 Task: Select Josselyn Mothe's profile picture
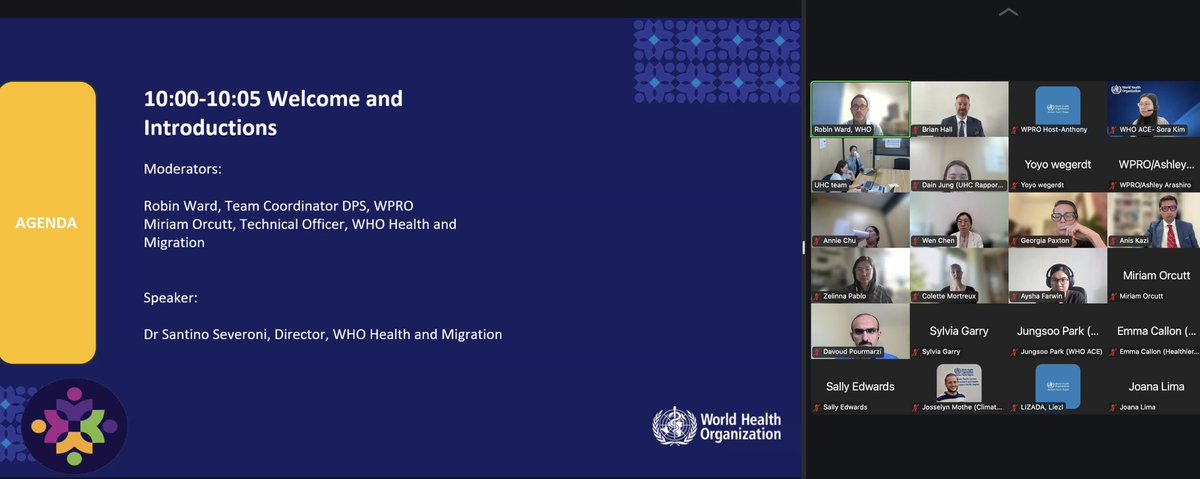click(x=958, y=383)
